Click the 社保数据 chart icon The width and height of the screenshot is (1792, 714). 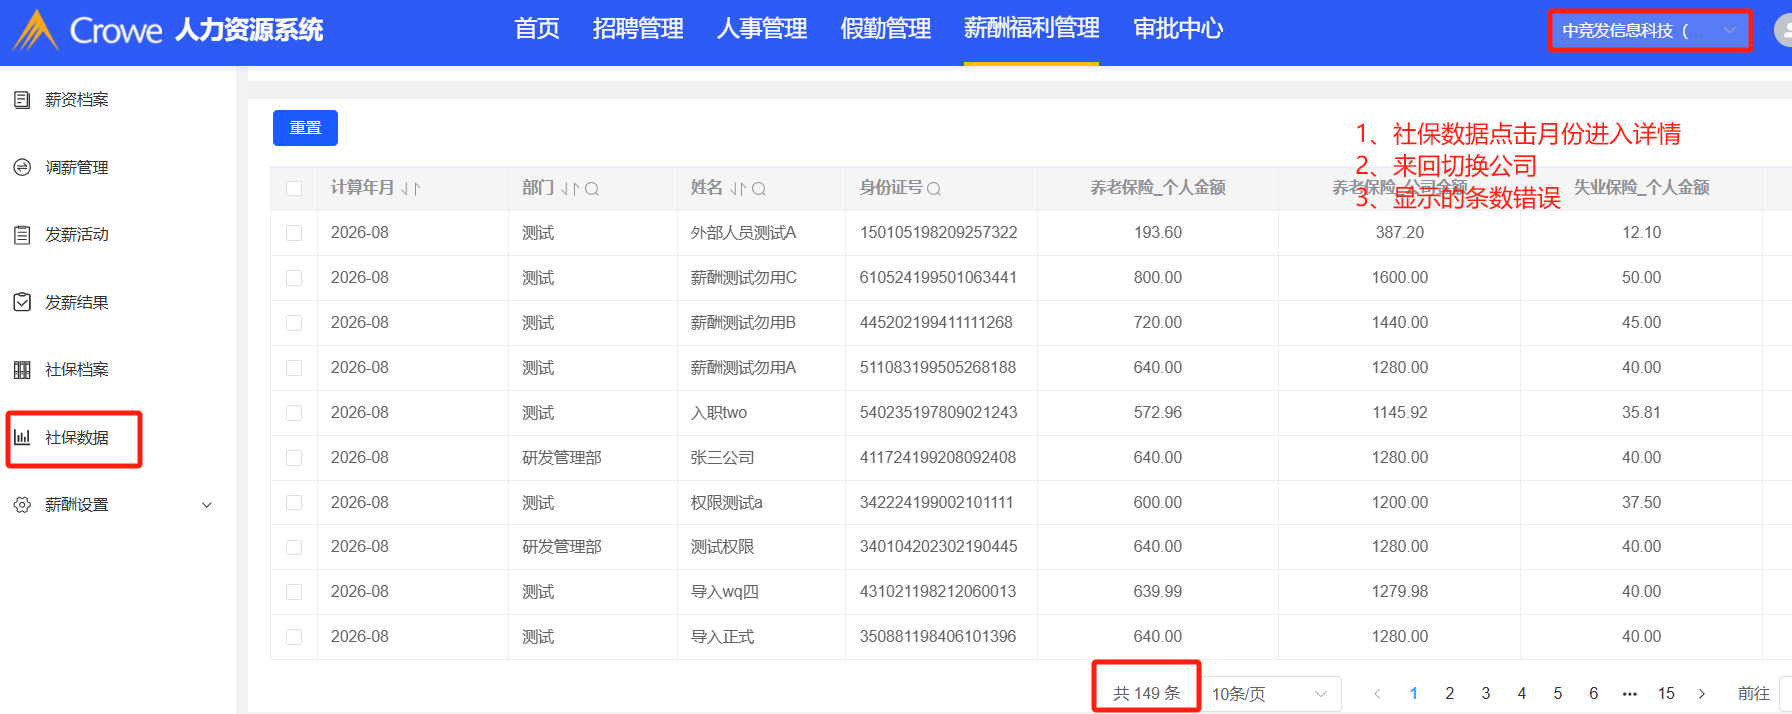(x=22, y=437)
